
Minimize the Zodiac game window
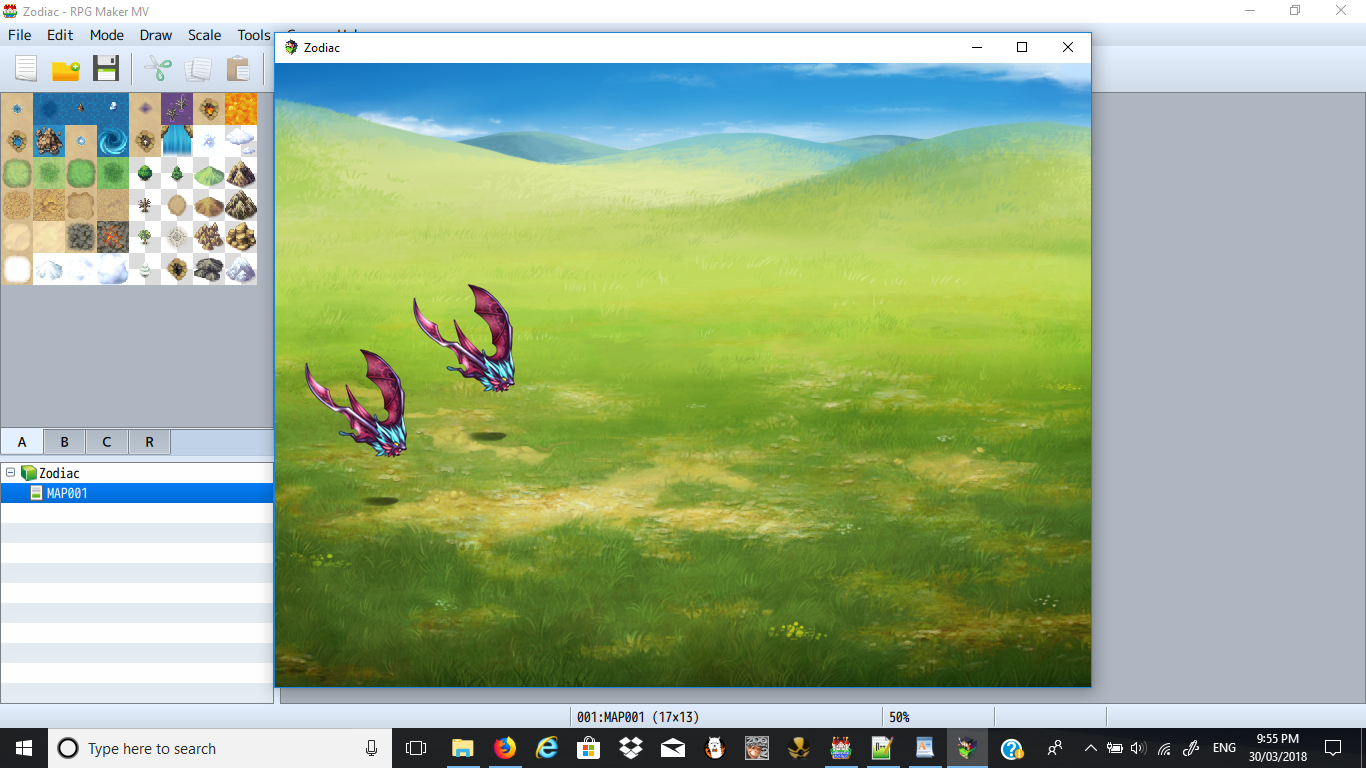pyautogui.click(x=976, y=47)
